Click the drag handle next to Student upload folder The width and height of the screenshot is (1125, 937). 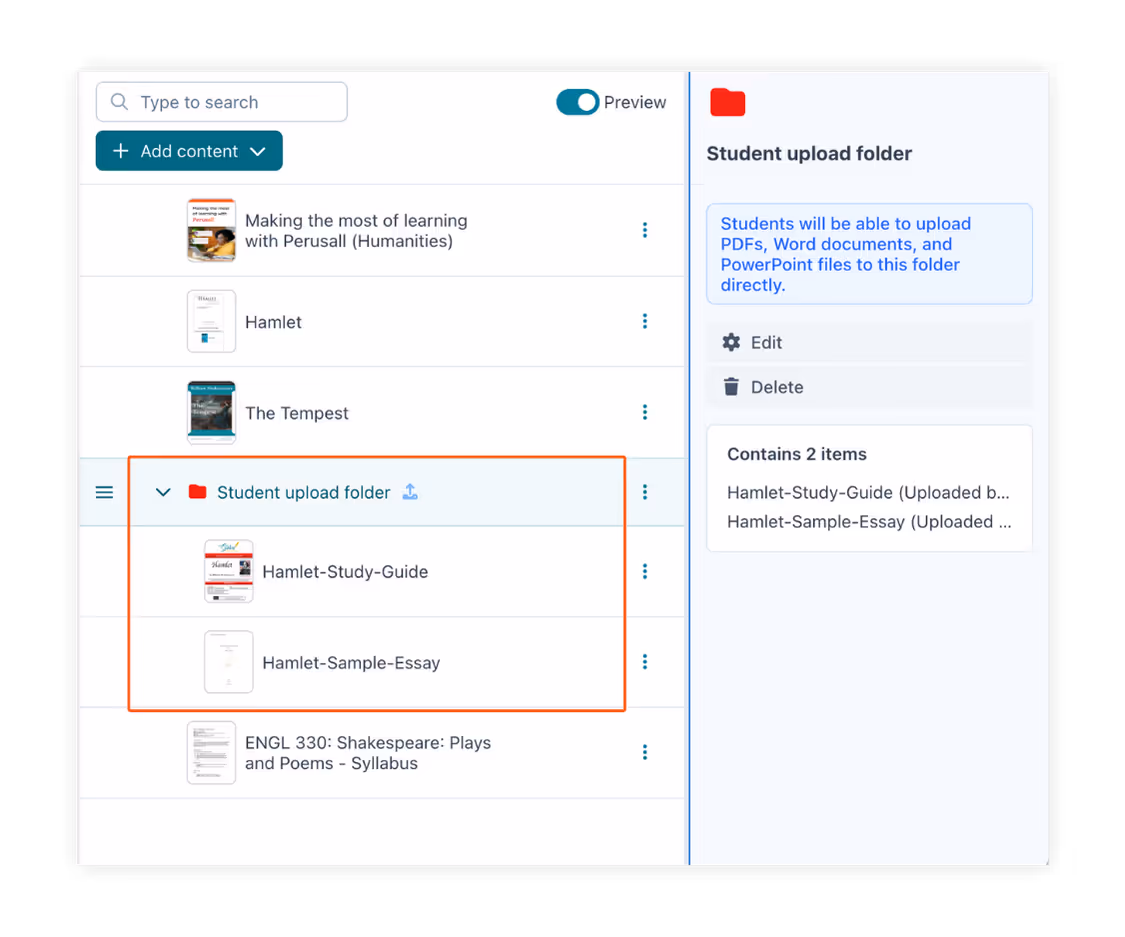[x=104, y=492]
